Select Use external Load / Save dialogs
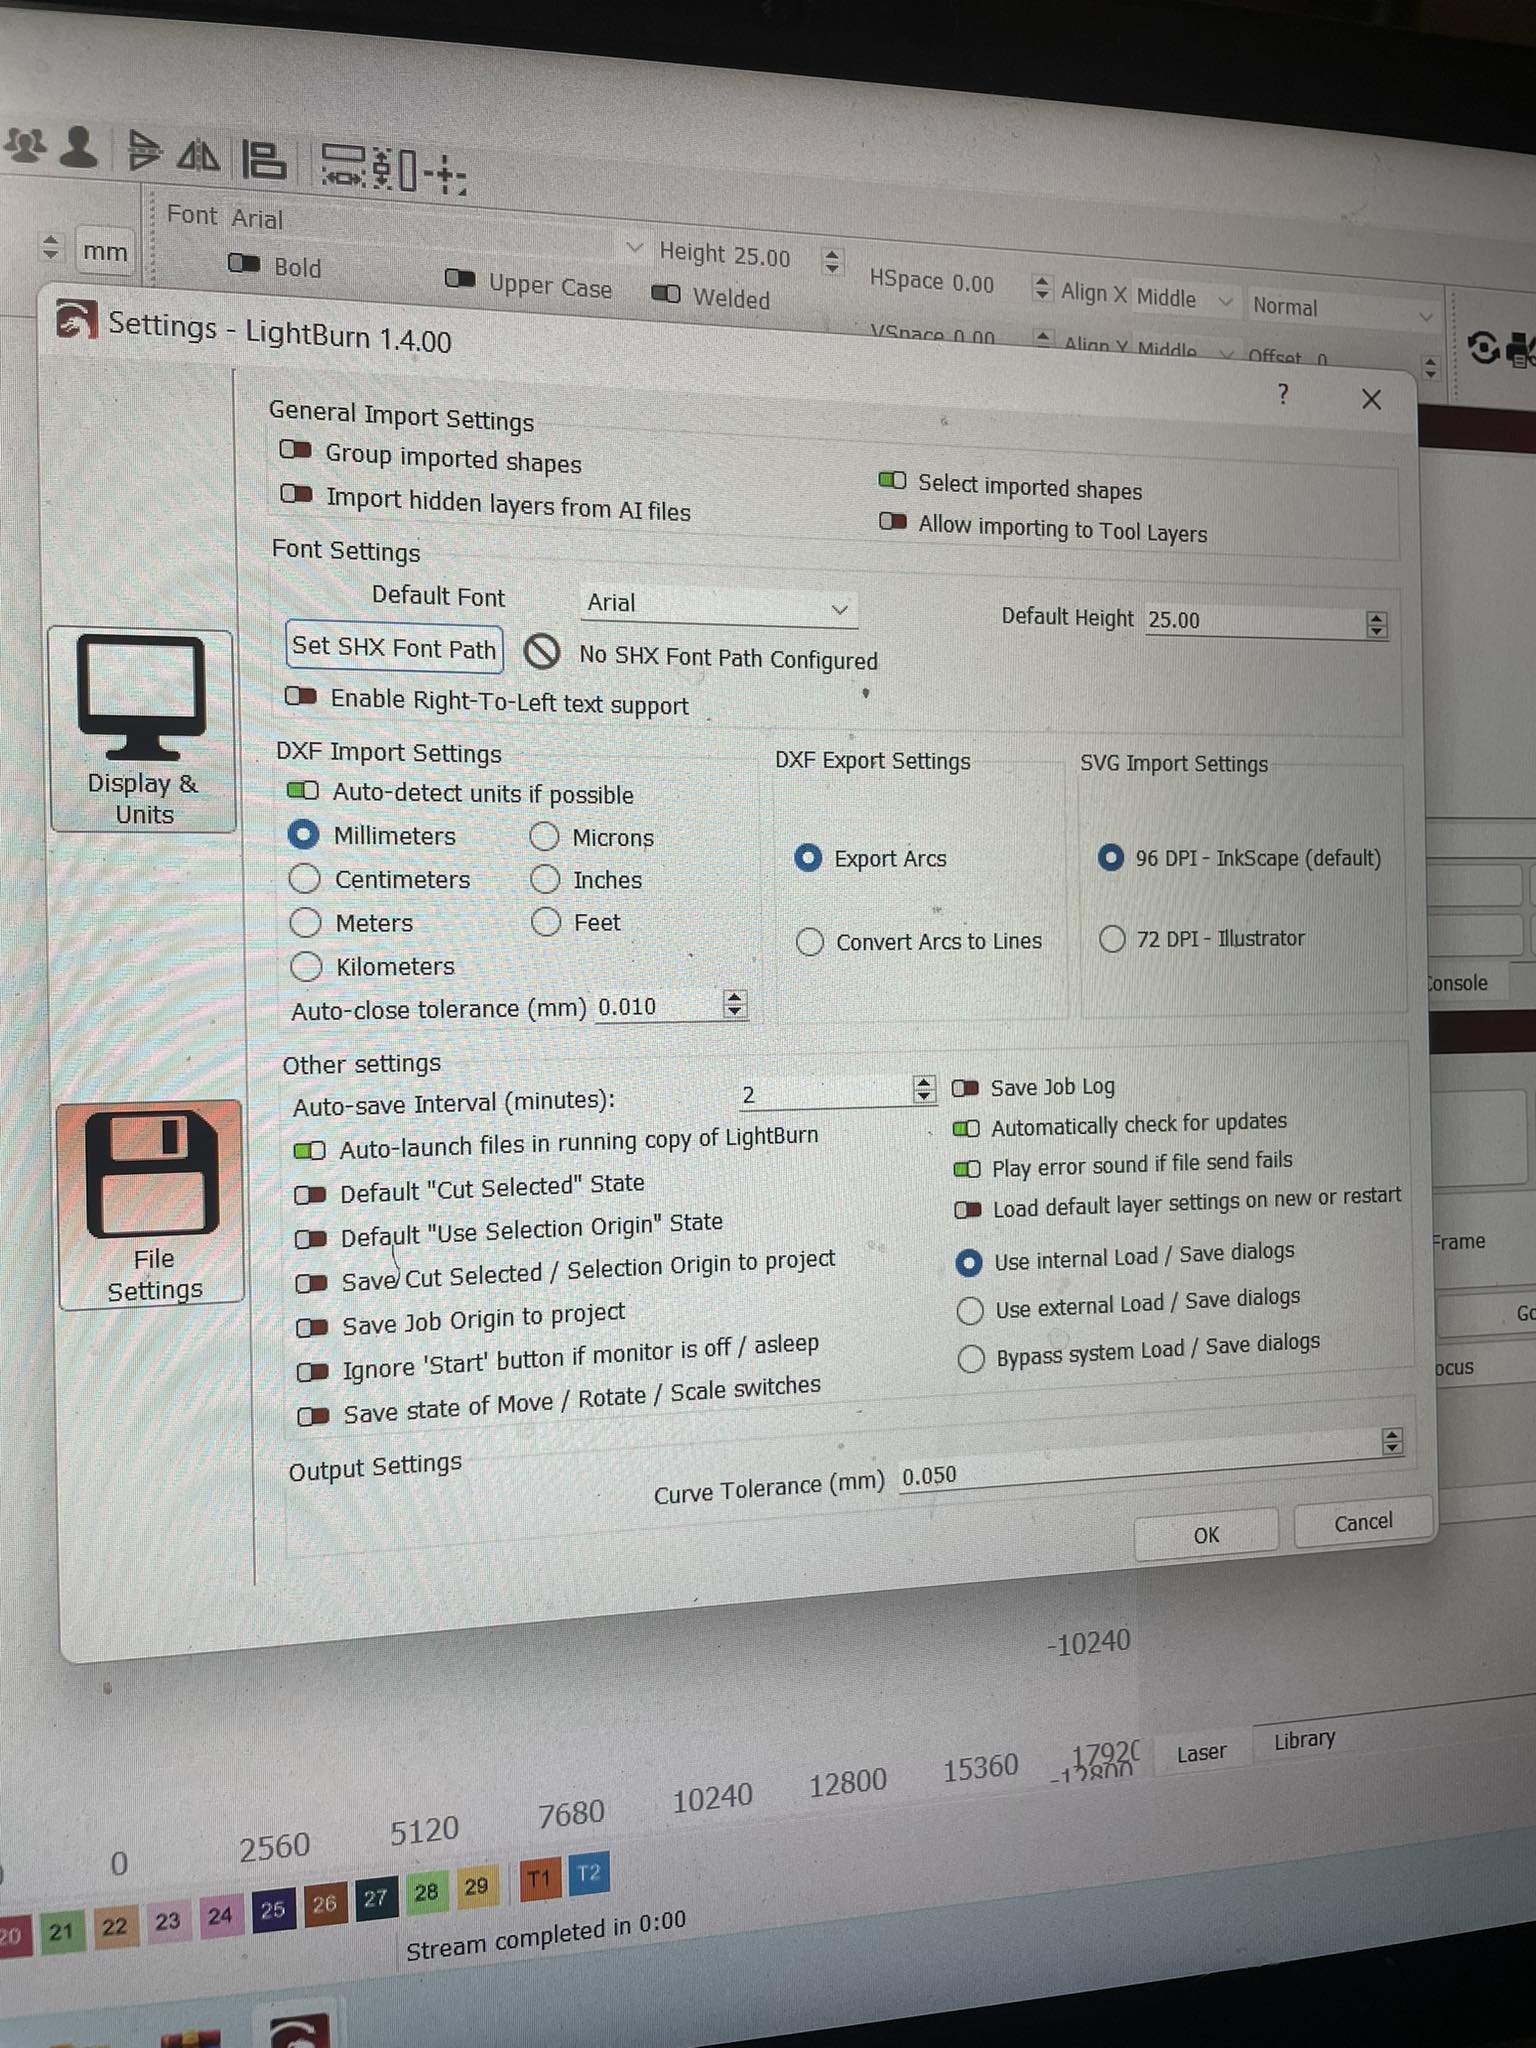This screenshot has width=1536, height=2048. click(970, 1310)
